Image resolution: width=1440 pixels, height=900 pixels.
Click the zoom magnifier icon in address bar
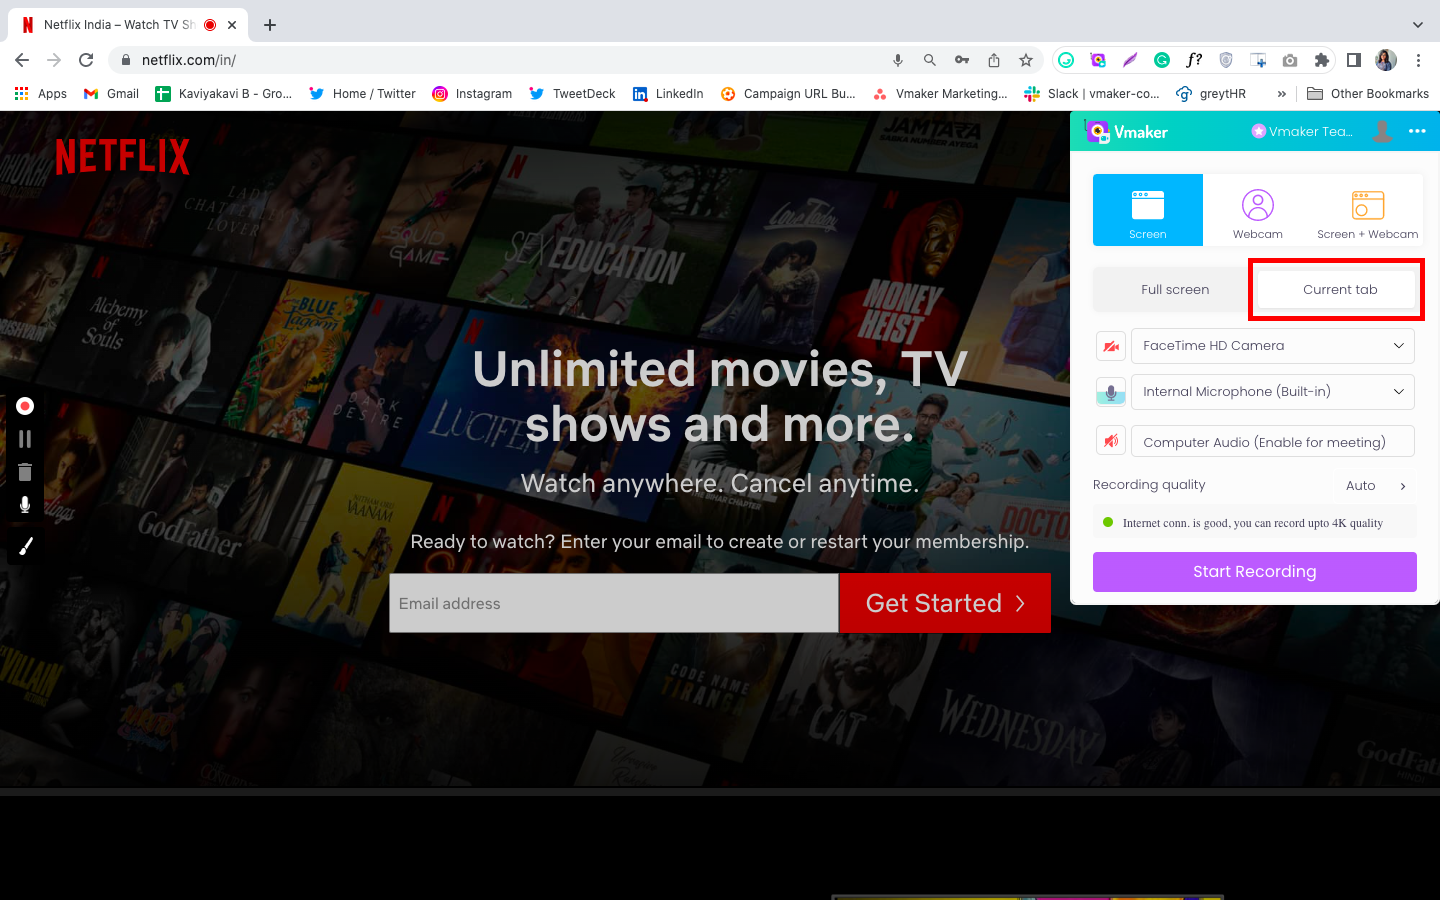(930, 60)
